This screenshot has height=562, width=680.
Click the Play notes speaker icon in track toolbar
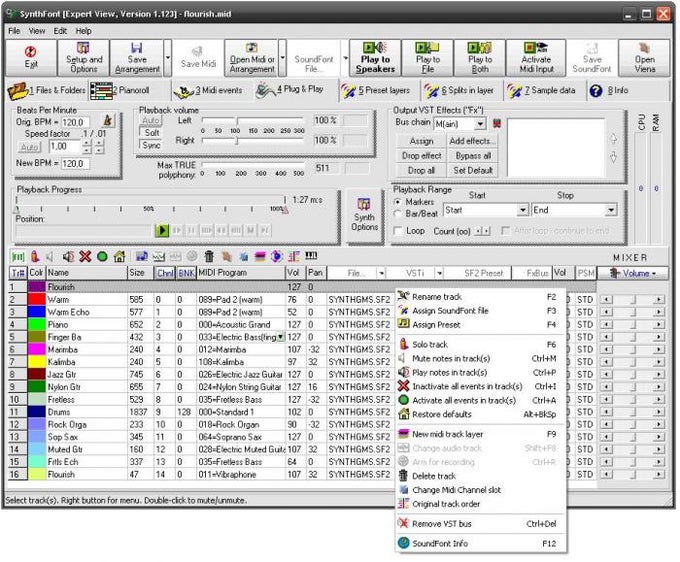click(68, 256)
